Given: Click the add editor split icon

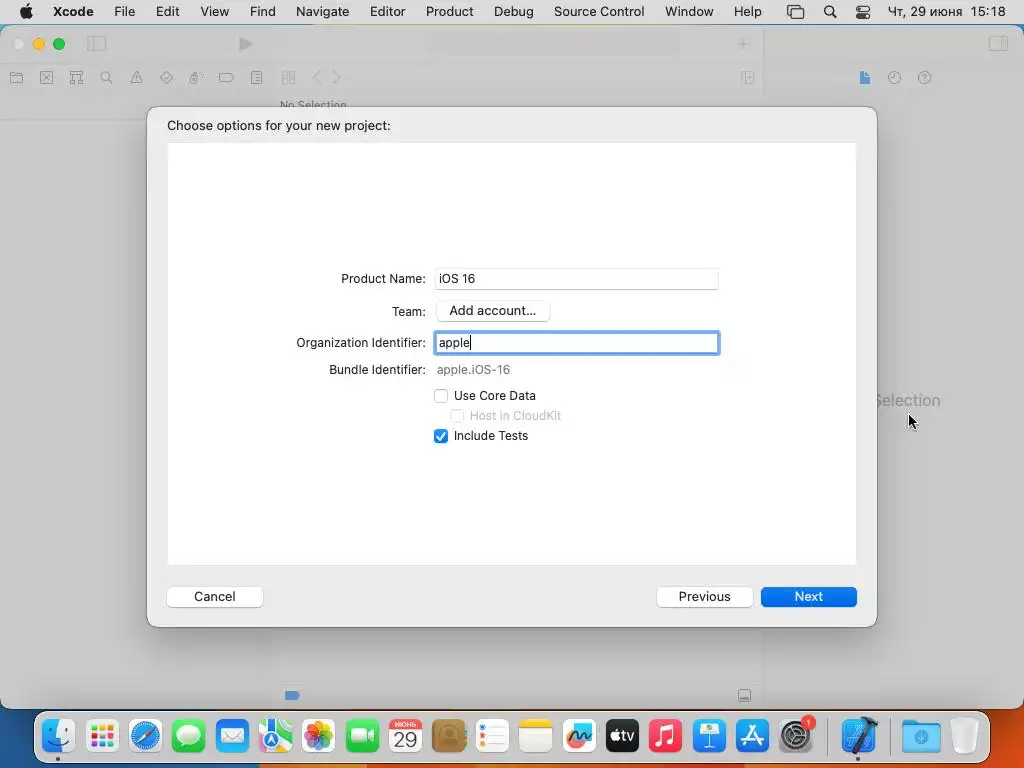Looking at the screenshot, I should tap(748, 78).
